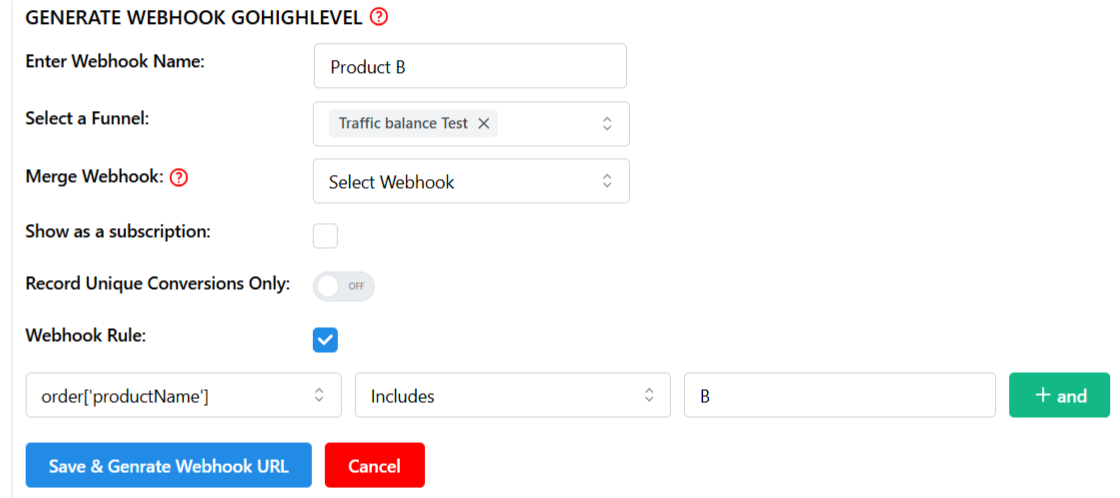Click arrows icon in Select Webhook dropdown
The image size is (1120, 498).
pos(606,181)
